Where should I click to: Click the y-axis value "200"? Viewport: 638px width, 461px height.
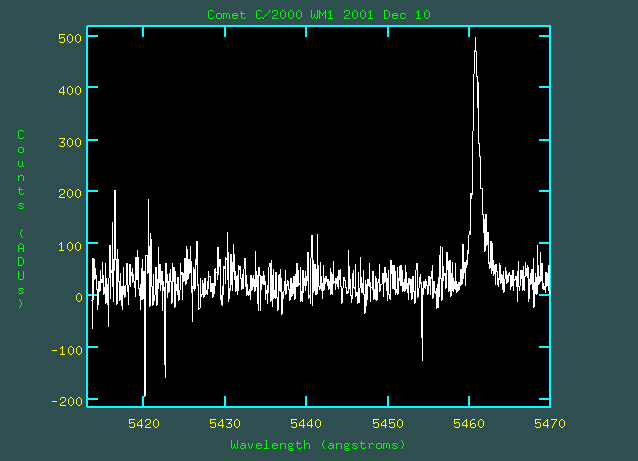70,193
